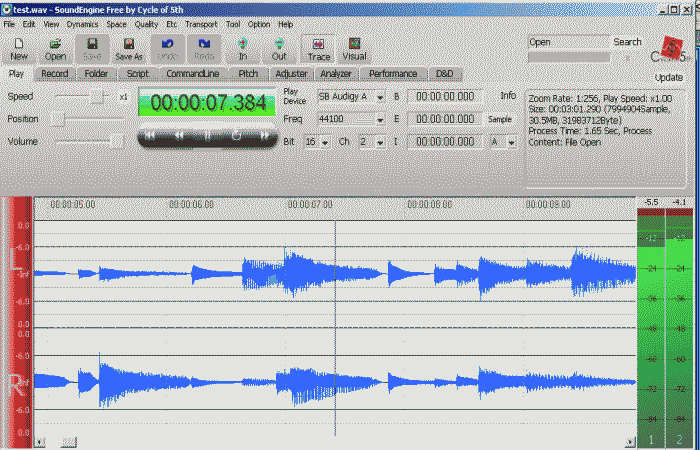Viewport: 700px width, 450px height.
Task: Click the Save As toolbar icon
Action: click(129, 49)
